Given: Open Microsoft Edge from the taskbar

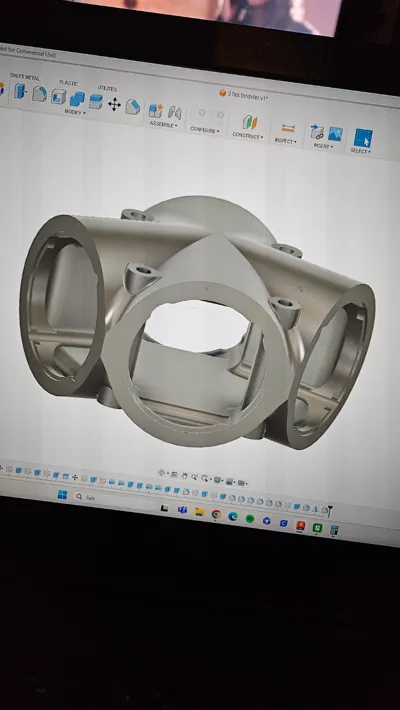Looking at the screenshot, I should point(233,516).
